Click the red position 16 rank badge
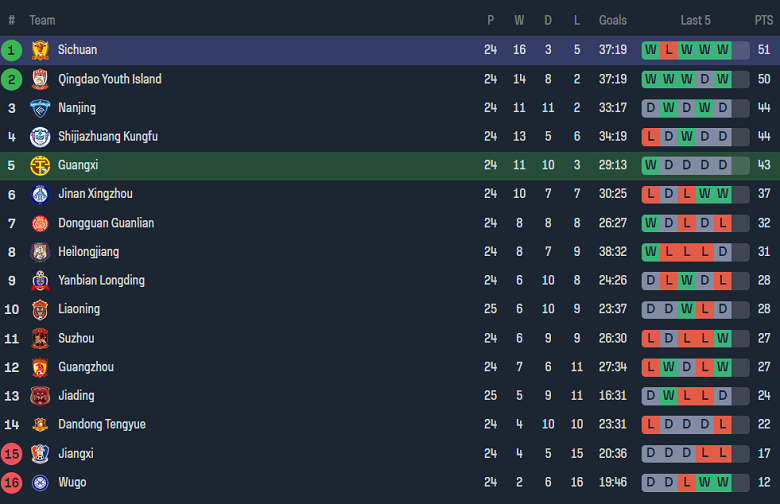Image resolution: width=780 pixels, height=504 pixels. coord(12,482)
